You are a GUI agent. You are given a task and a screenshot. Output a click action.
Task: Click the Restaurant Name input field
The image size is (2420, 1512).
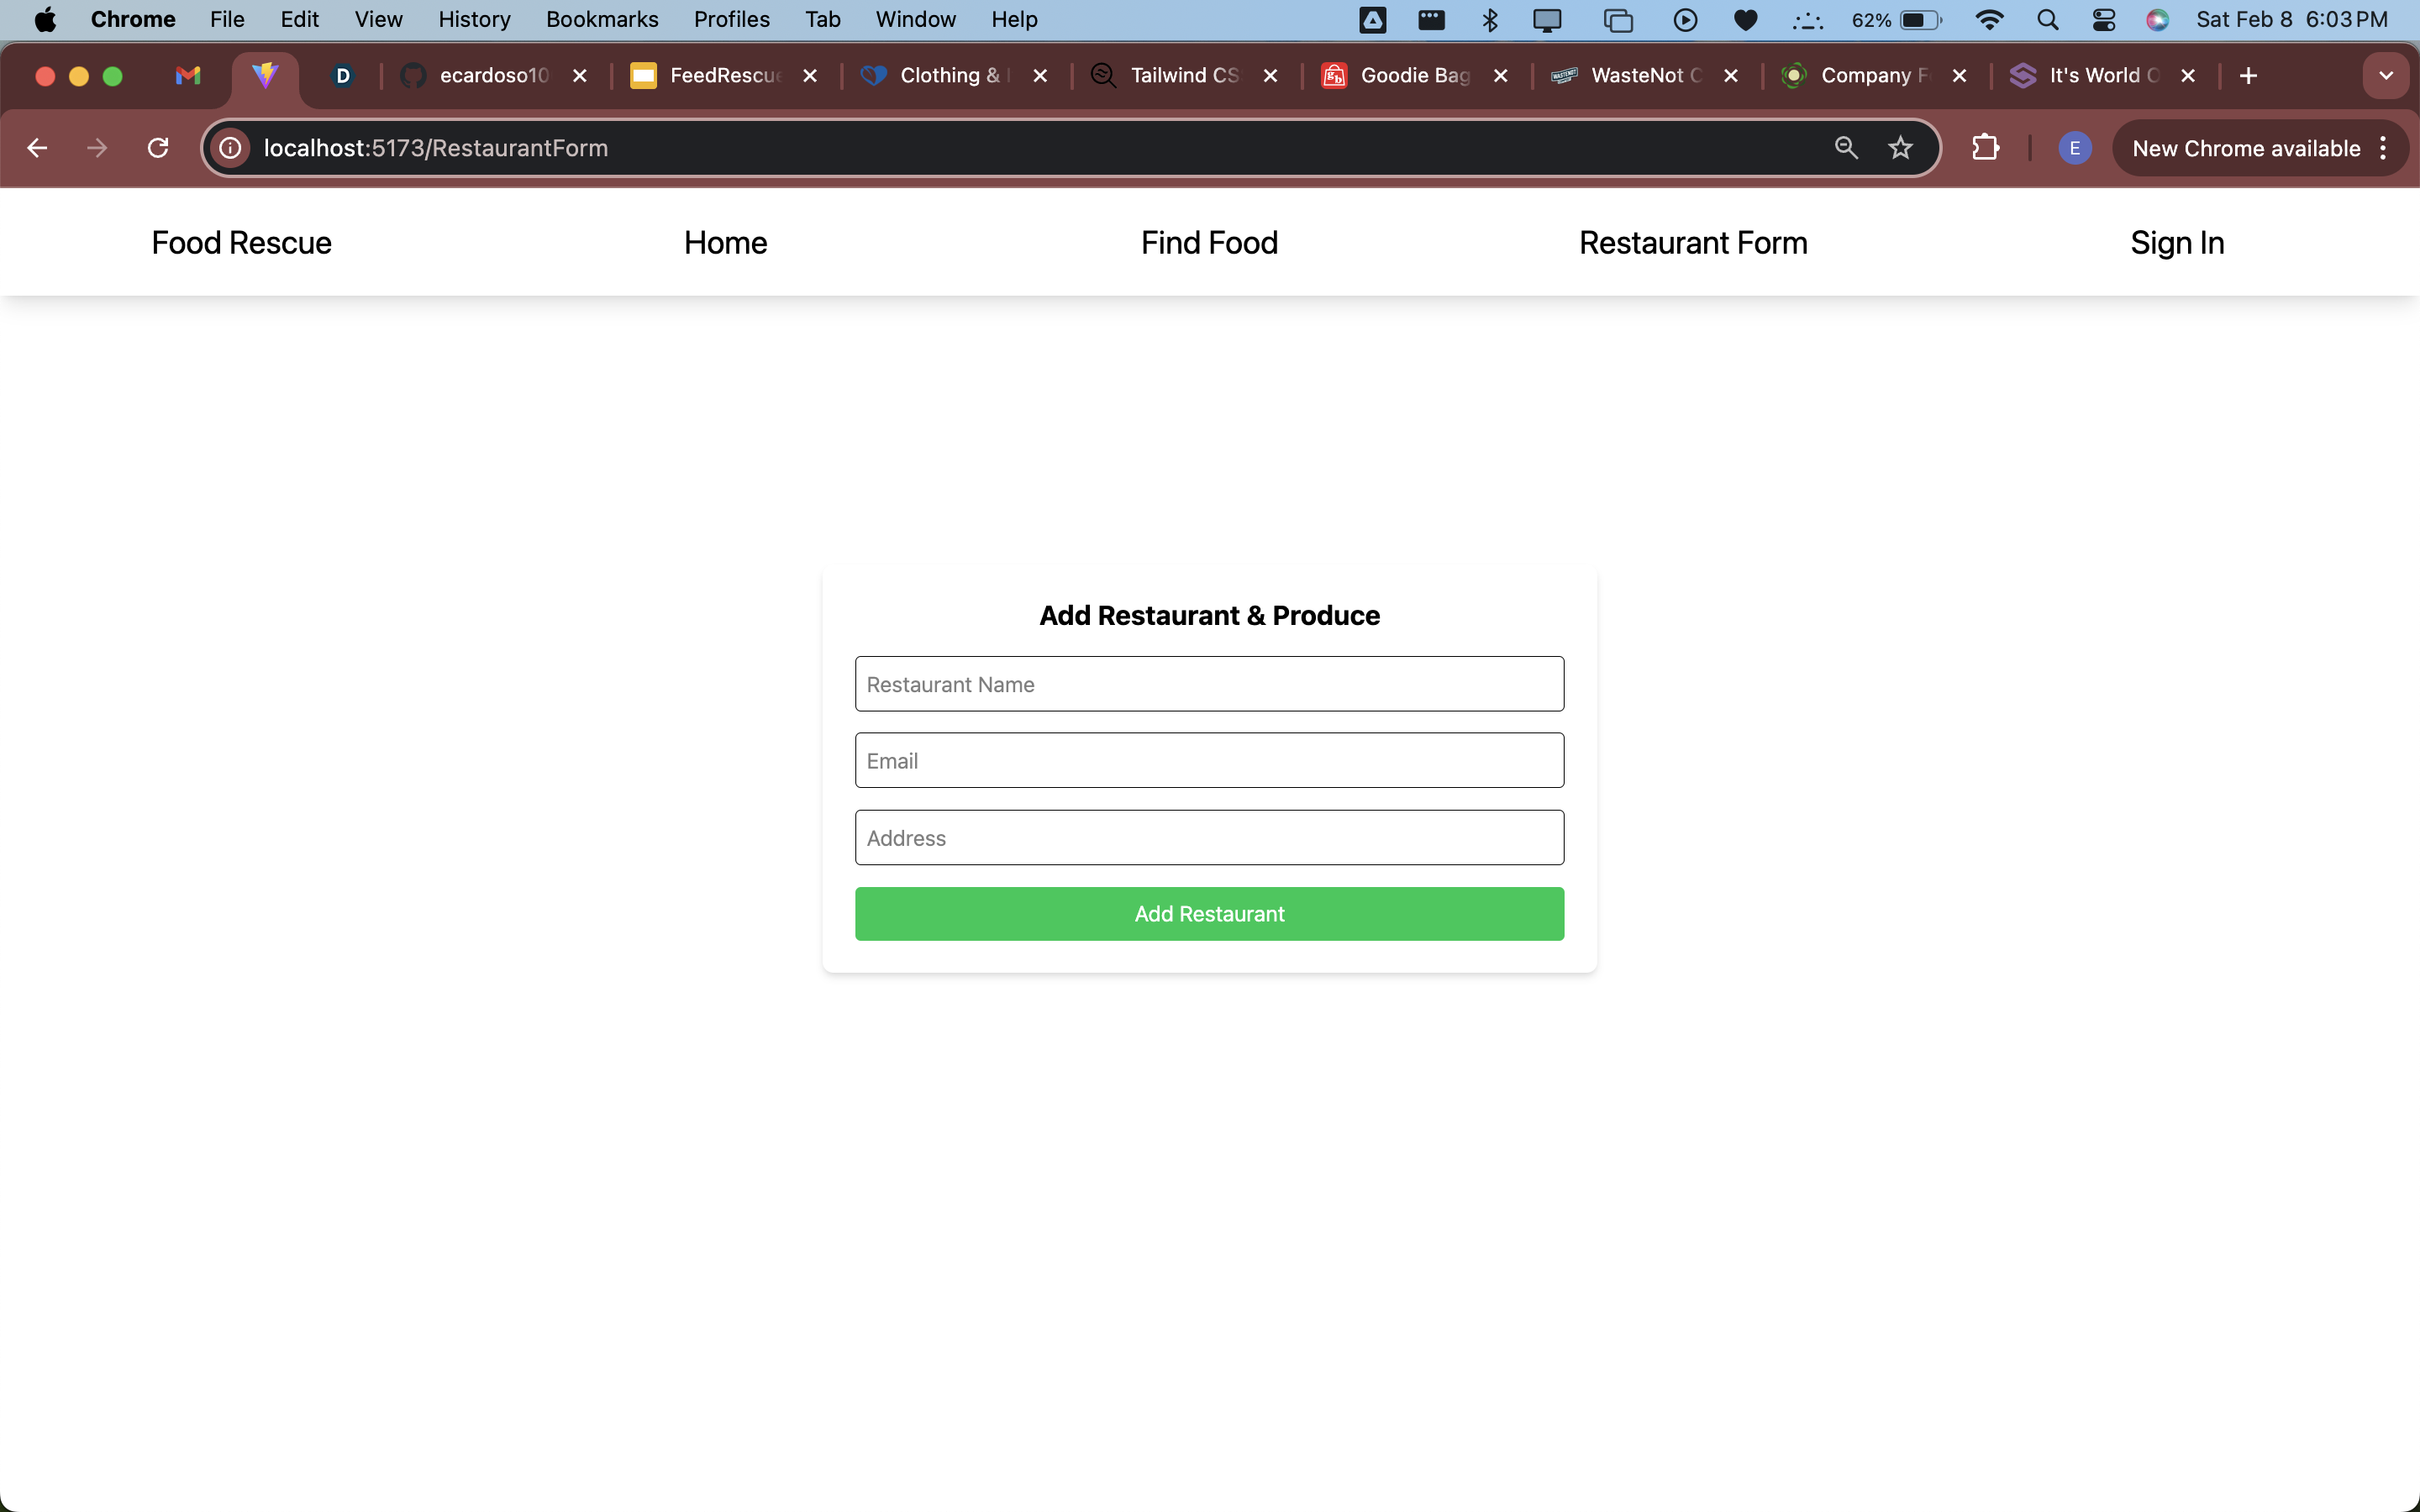[x=1209, y=684]
